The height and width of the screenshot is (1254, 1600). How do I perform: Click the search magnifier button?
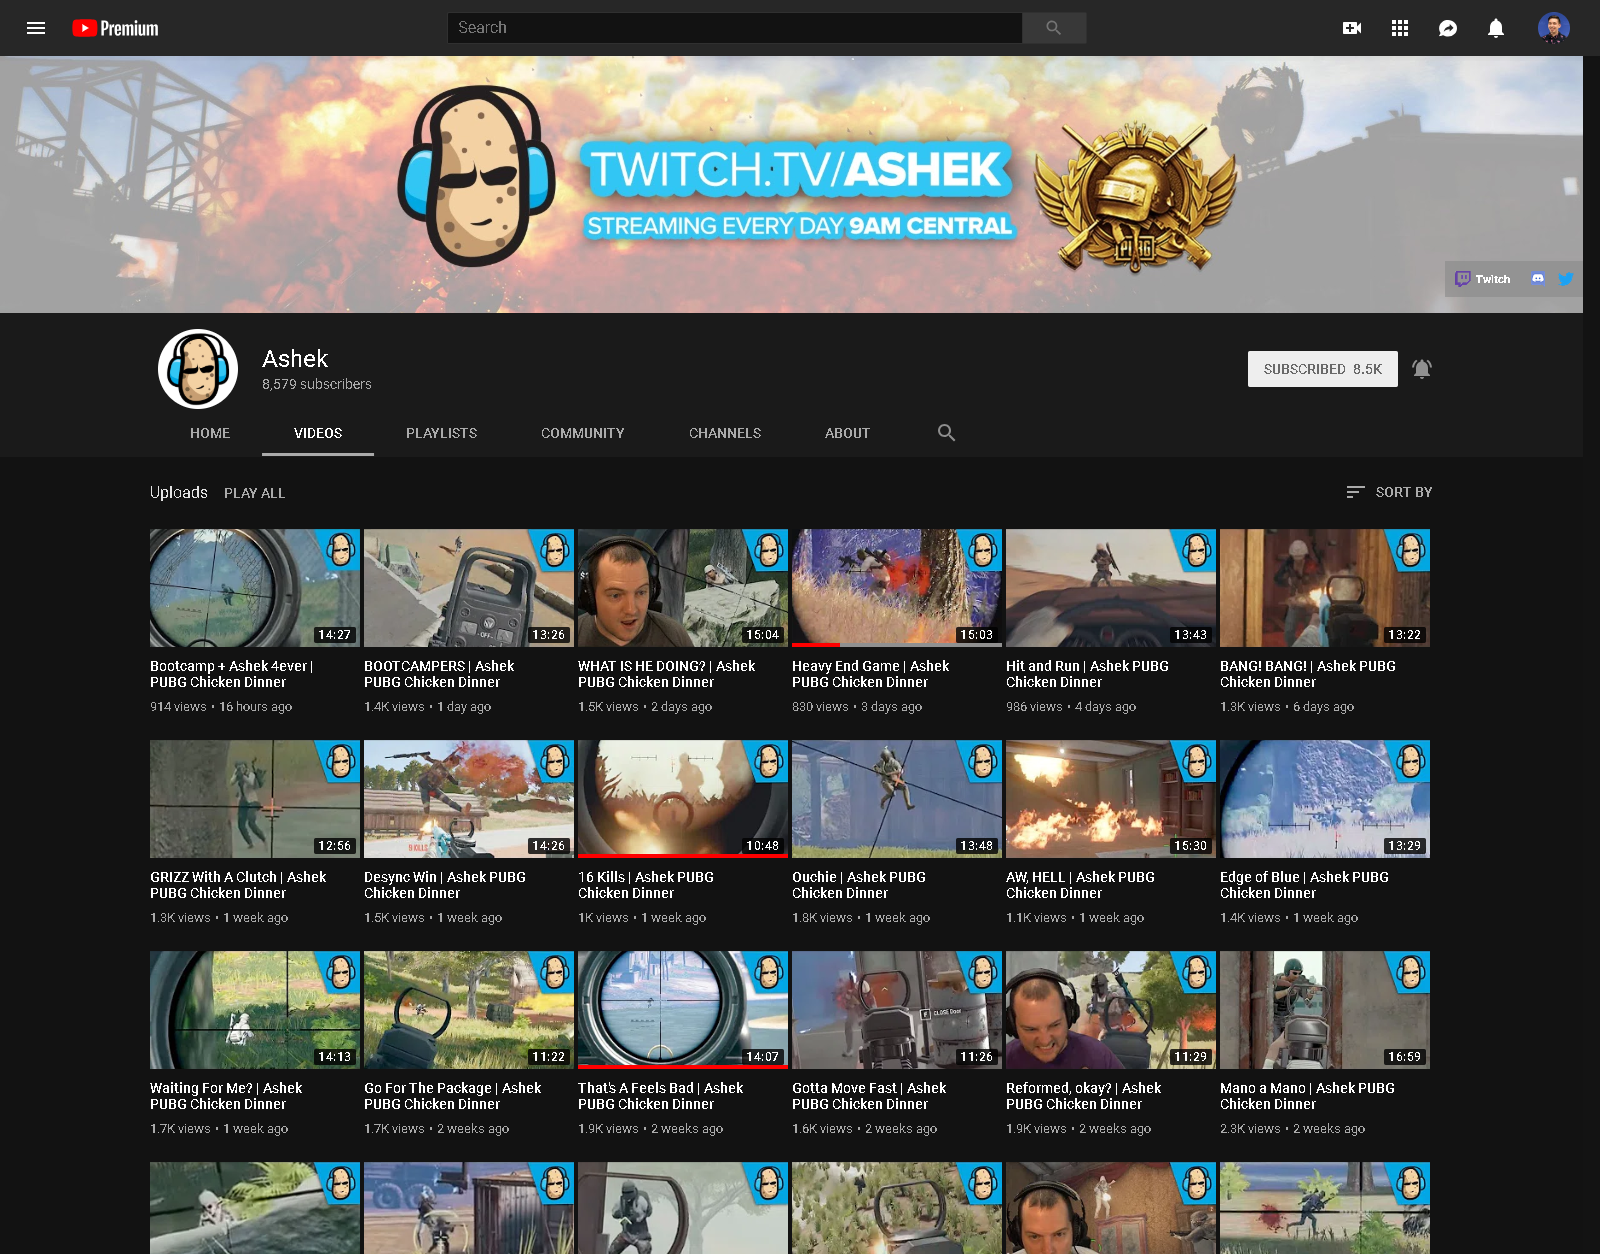[x=1054, y=28]
